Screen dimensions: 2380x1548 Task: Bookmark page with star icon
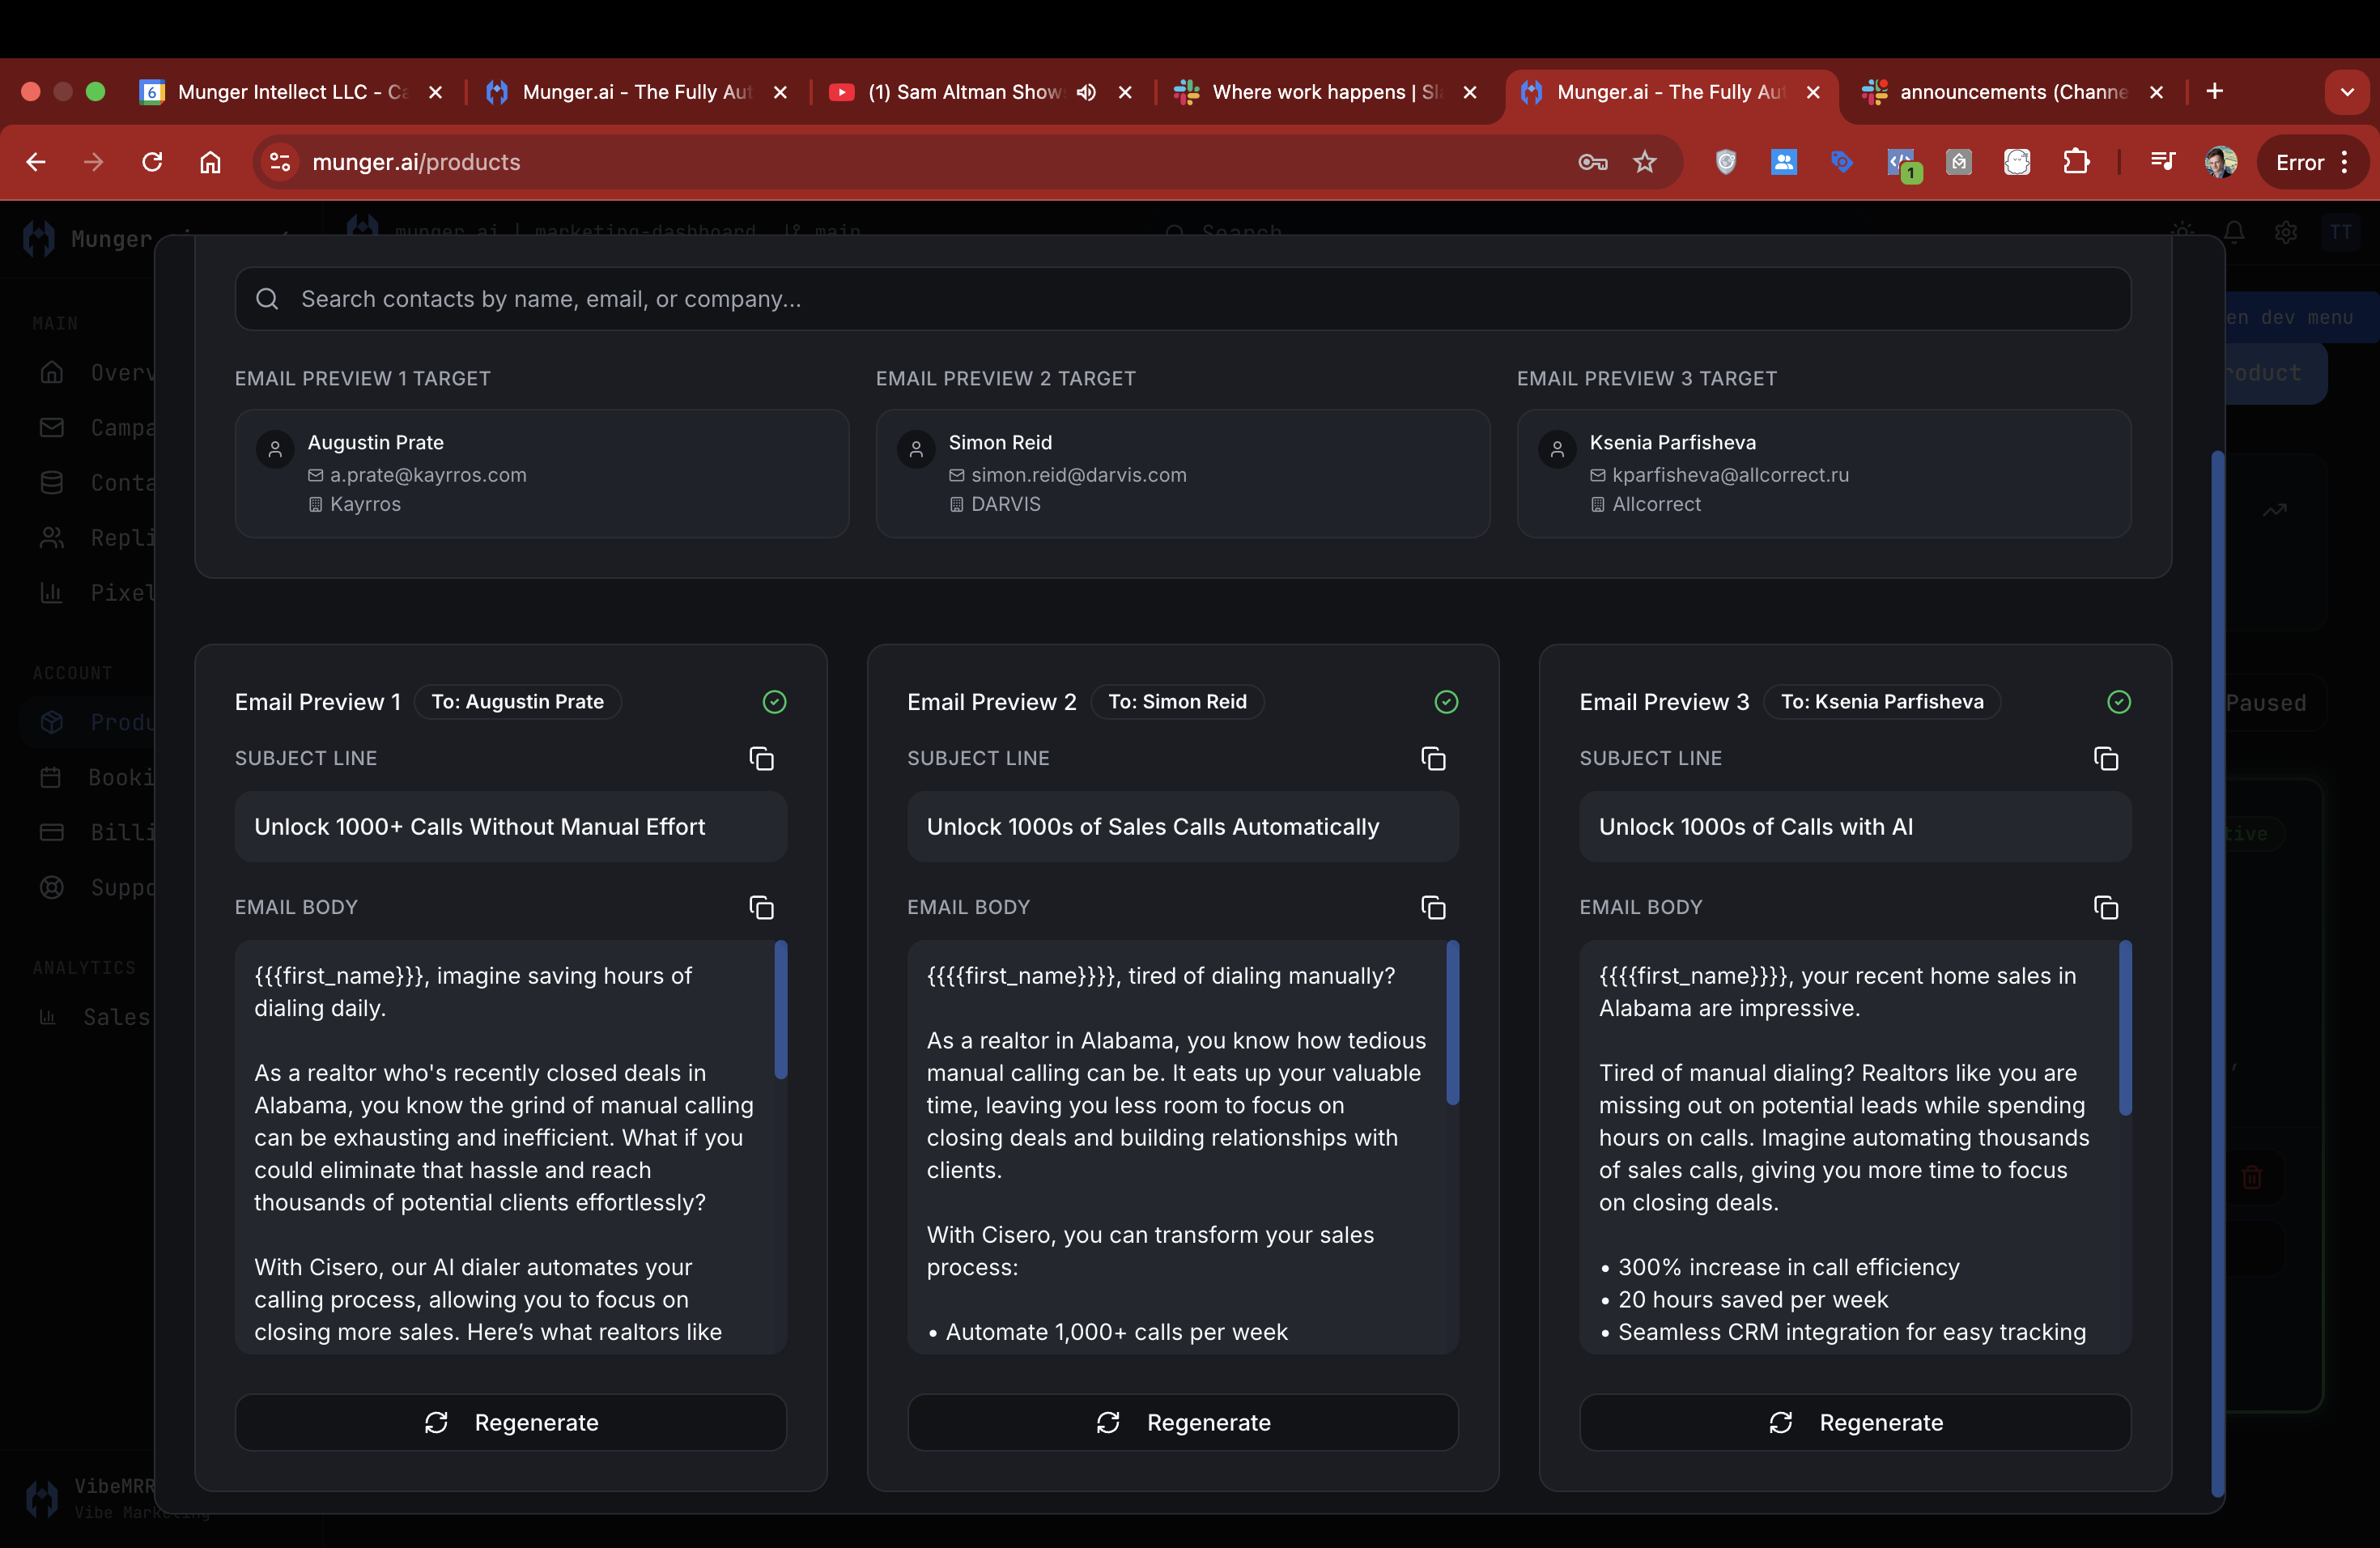(x=1644, y=162)
